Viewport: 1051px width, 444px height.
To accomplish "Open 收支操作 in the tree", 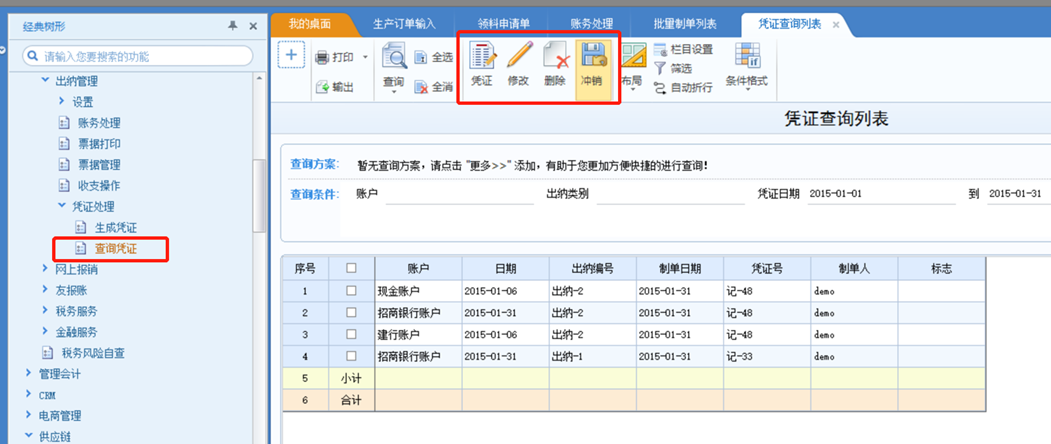I will (x=100, y=185).
